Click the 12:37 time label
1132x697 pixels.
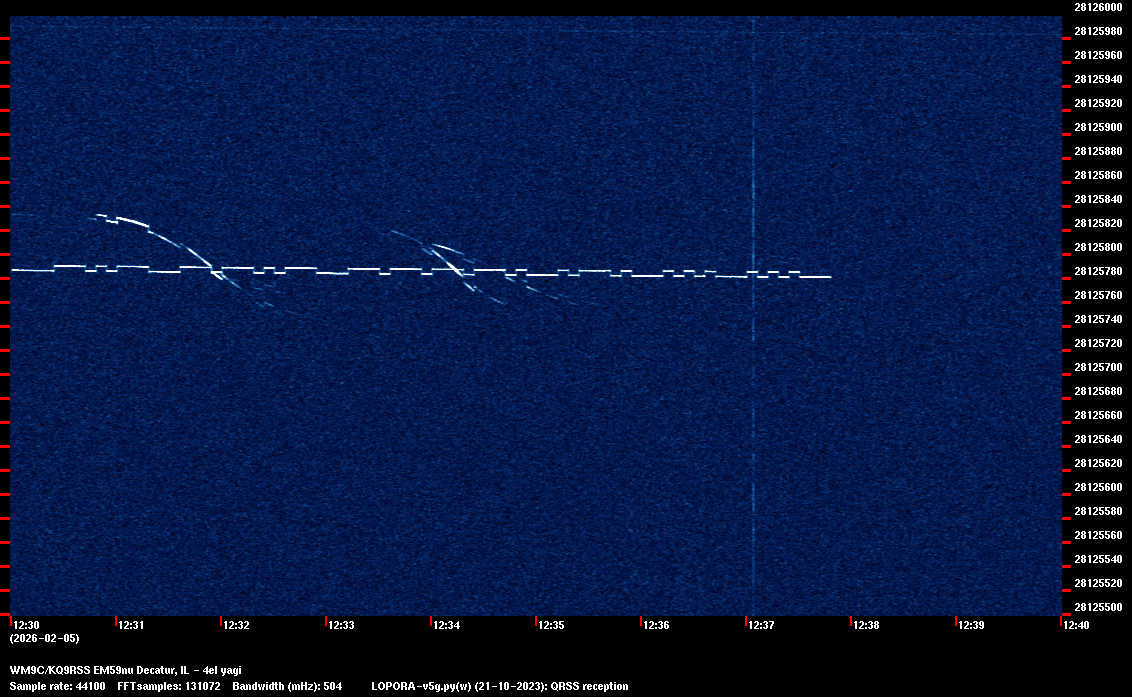[761, 625]
